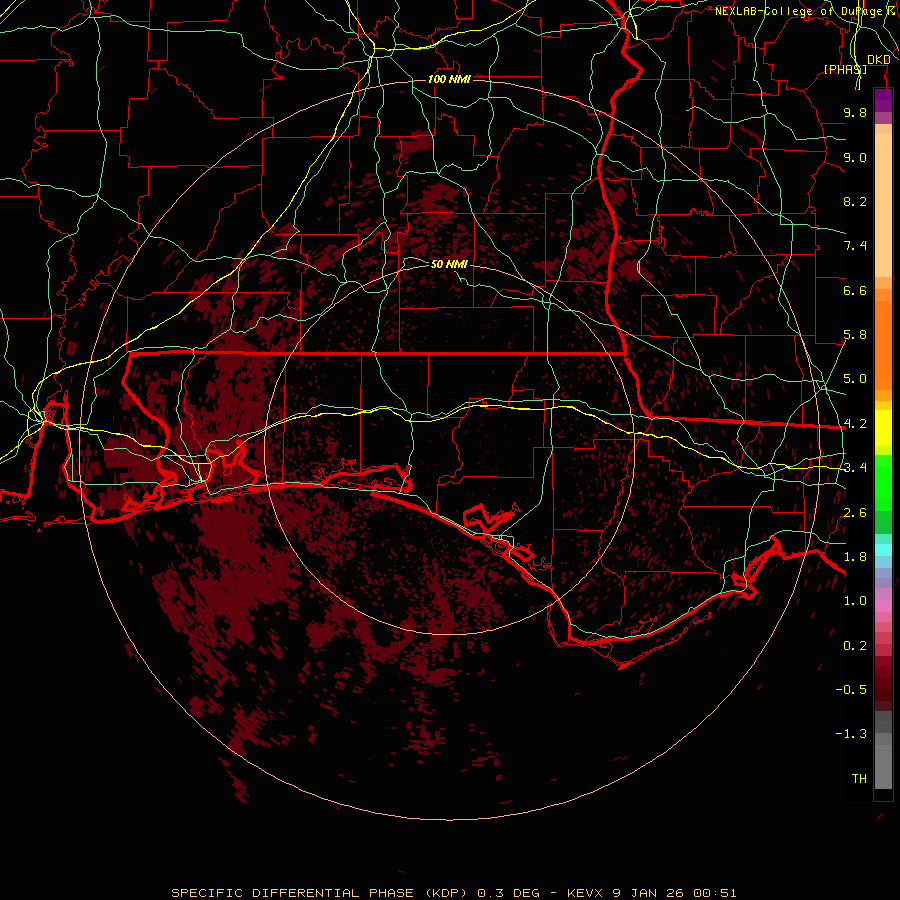This screenshot has height=900, width=900.
Task: Click the 1.0 value on the color scale
Action: point(855,601)
